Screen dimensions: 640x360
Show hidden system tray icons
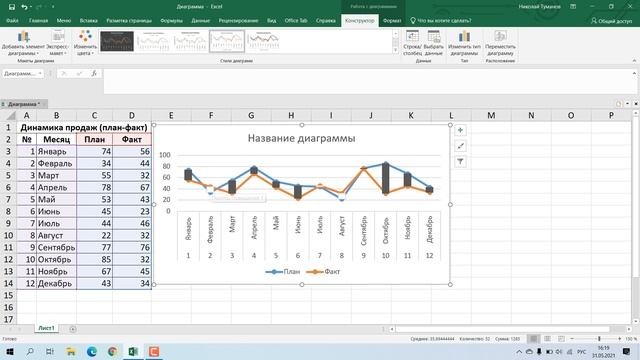519,351
